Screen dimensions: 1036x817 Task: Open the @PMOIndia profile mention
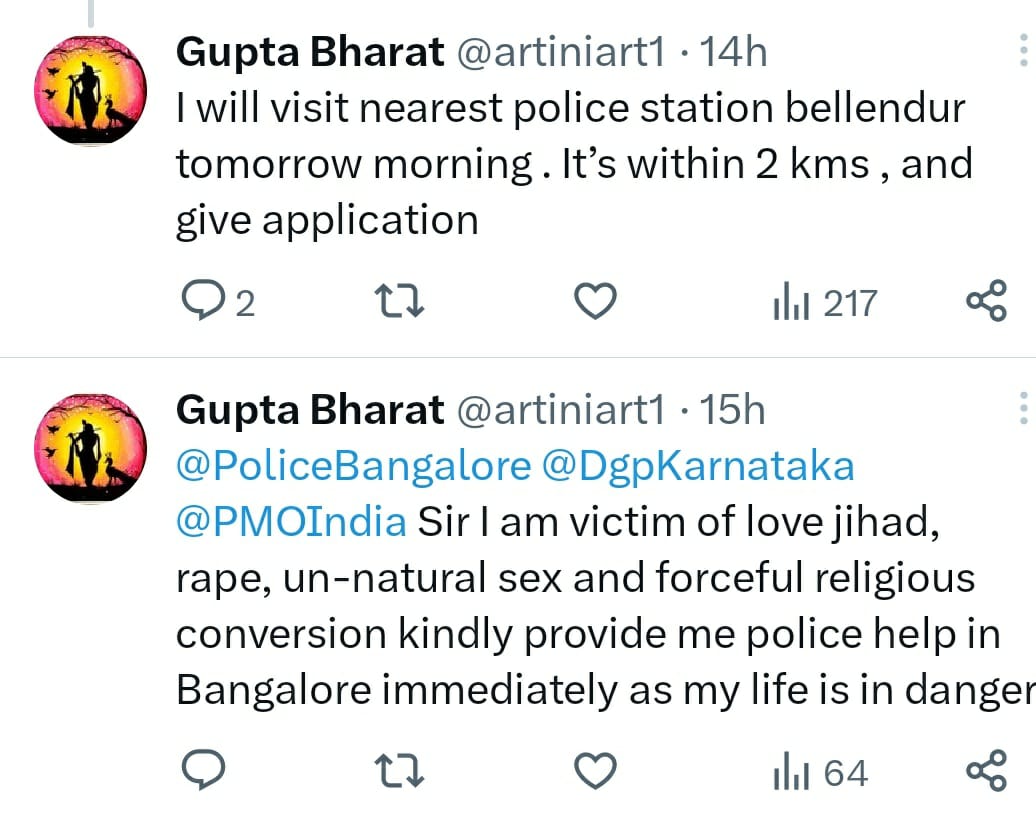click(291, 521)
